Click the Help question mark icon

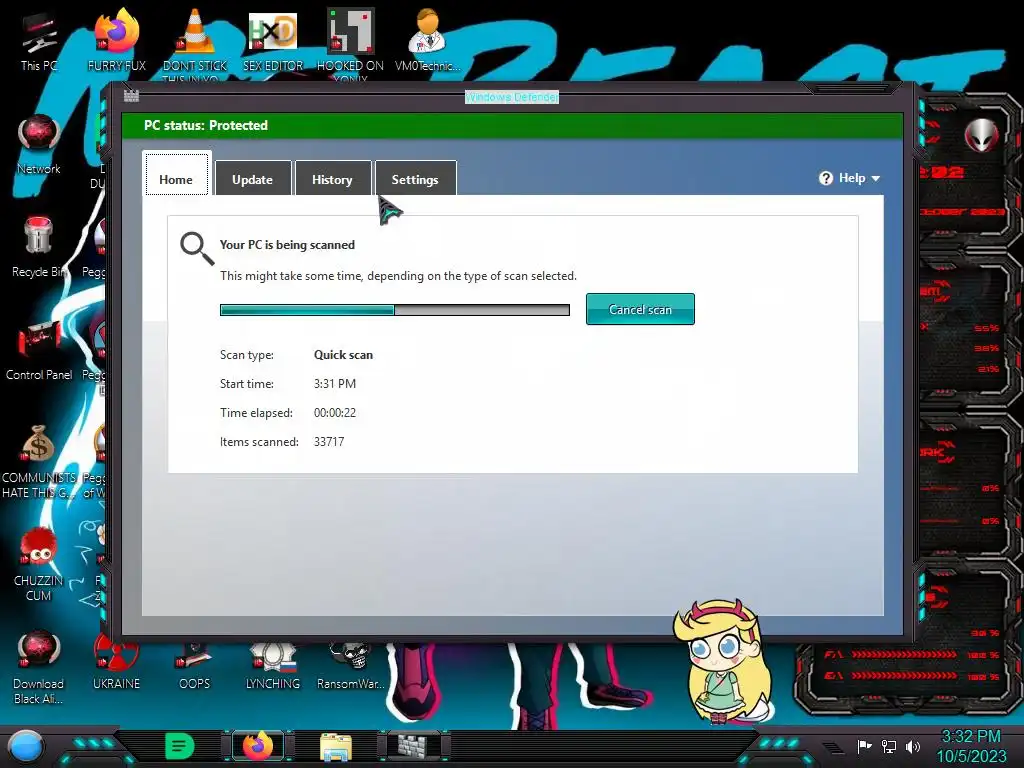click(825, 178)
